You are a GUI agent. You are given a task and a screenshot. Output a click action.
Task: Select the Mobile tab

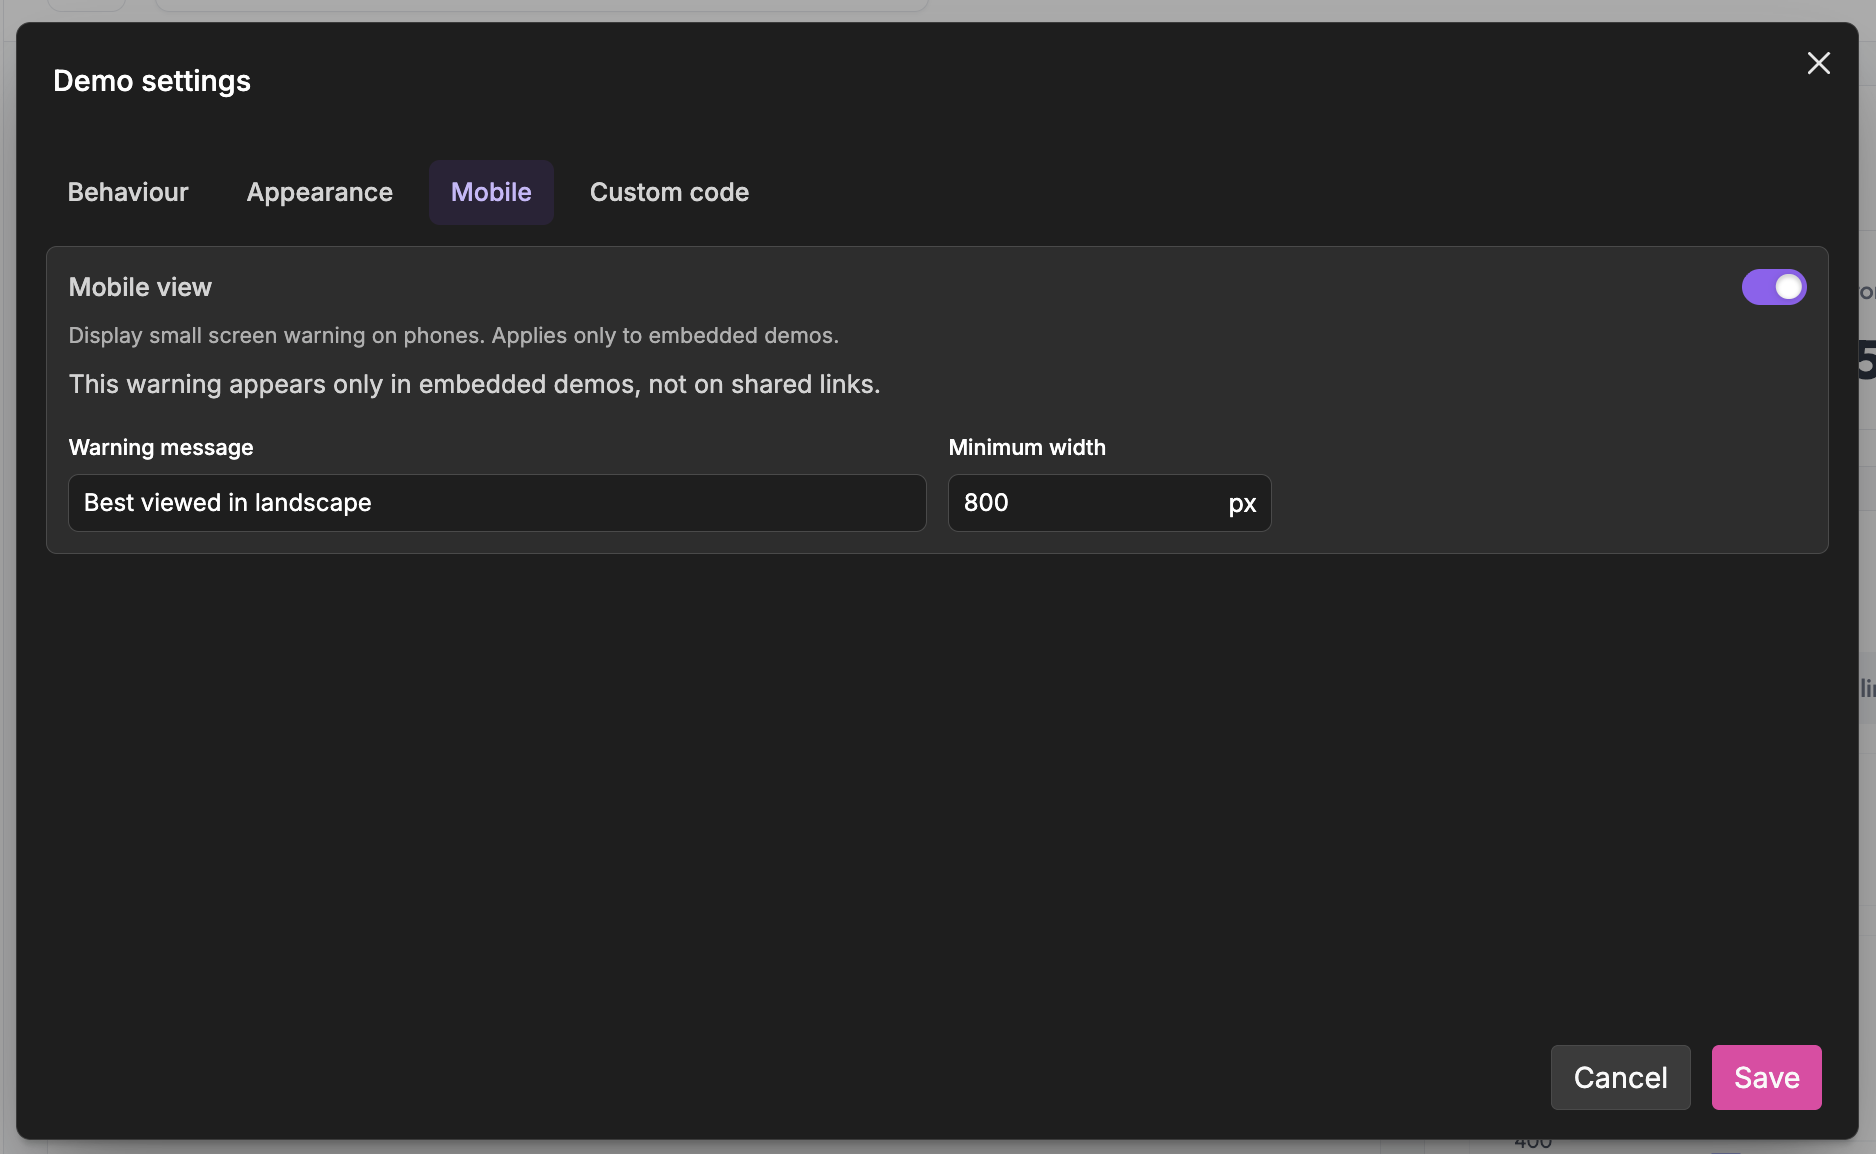(x=491, y=192)
